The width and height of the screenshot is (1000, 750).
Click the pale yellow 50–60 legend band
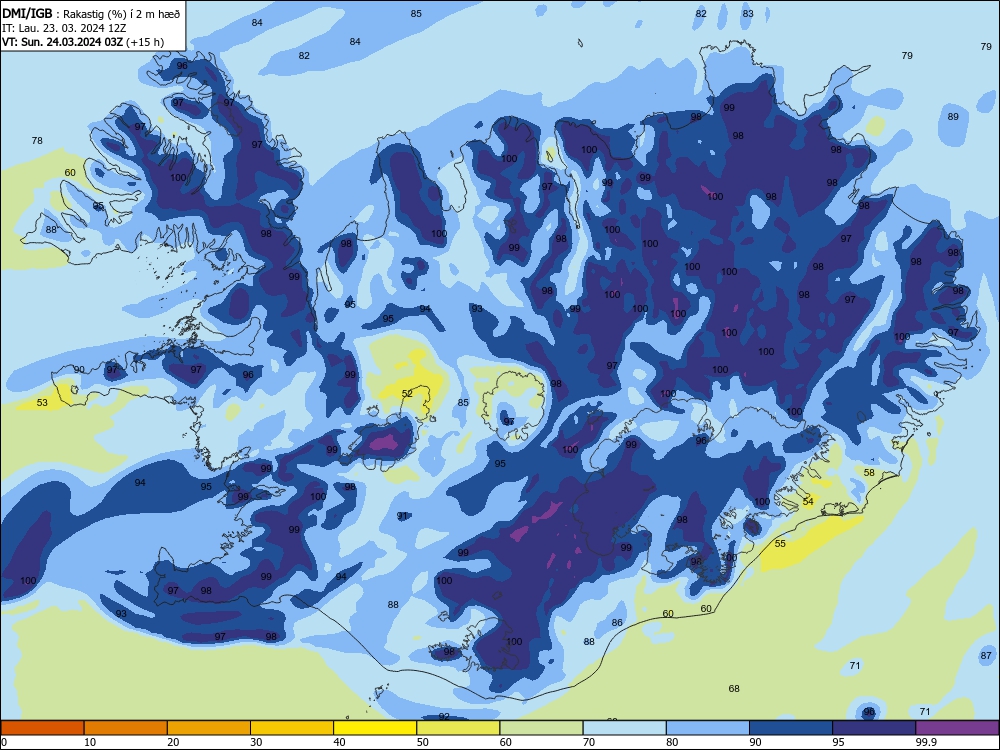[x=459, y=728]
